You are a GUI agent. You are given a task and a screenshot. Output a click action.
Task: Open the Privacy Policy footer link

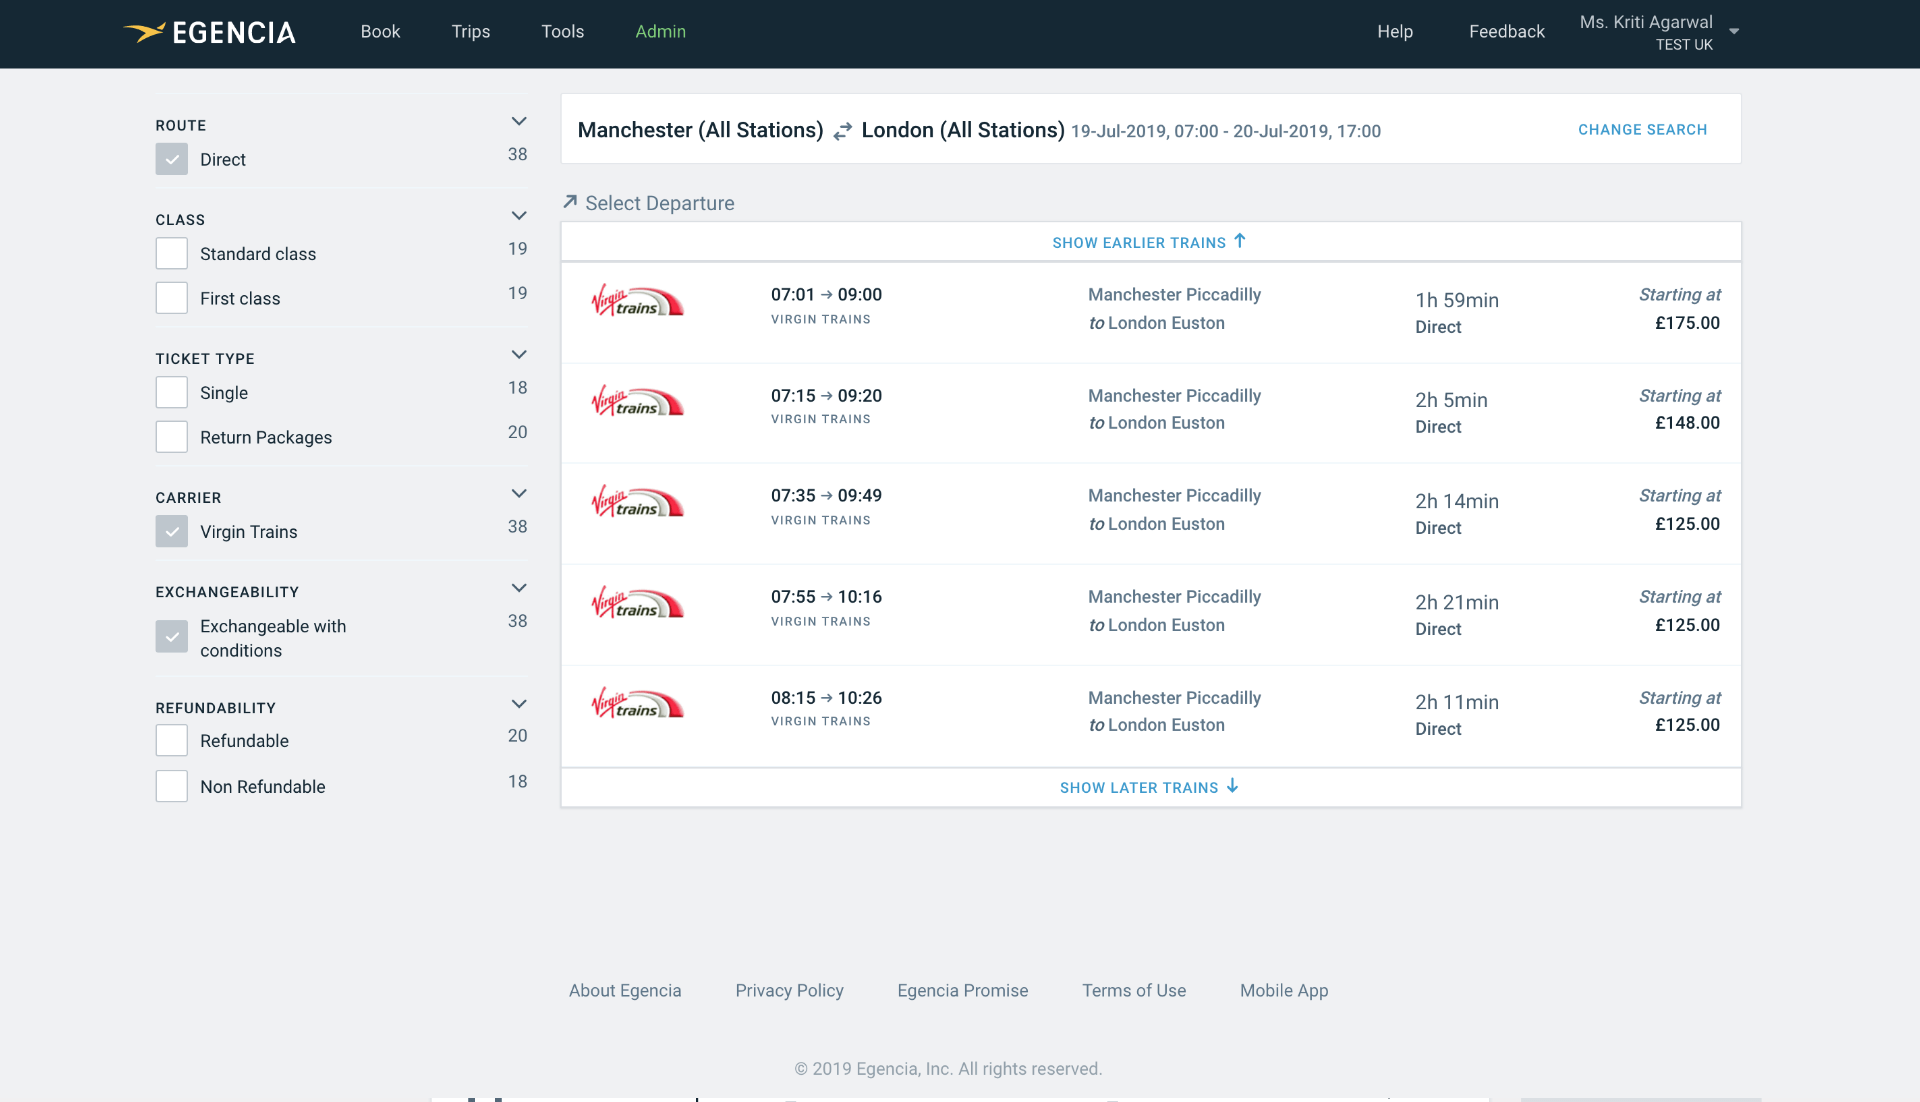pyautogui.click(x=789, y=990)
